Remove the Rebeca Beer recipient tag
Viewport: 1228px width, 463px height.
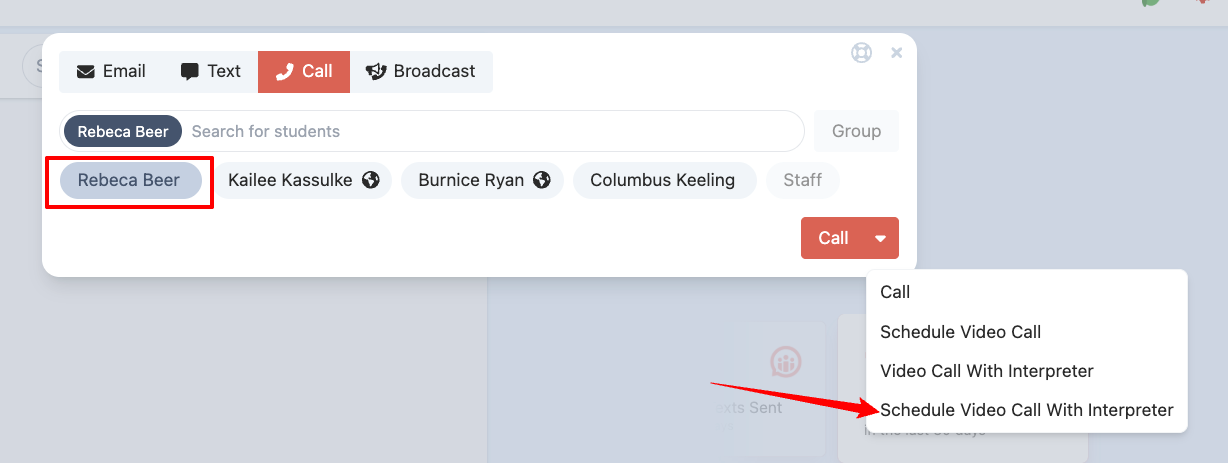[123, 131]
